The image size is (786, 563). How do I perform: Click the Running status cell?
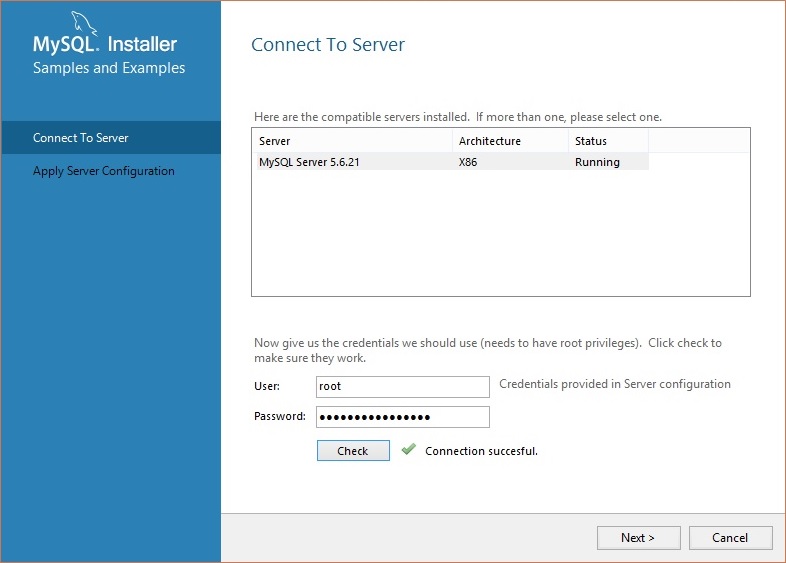[x=597, y=162]
